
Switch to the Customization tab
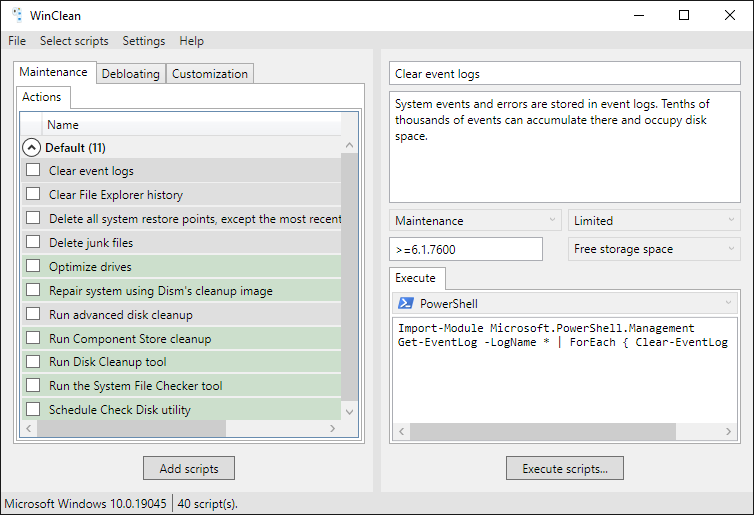[x=210, y=74]
